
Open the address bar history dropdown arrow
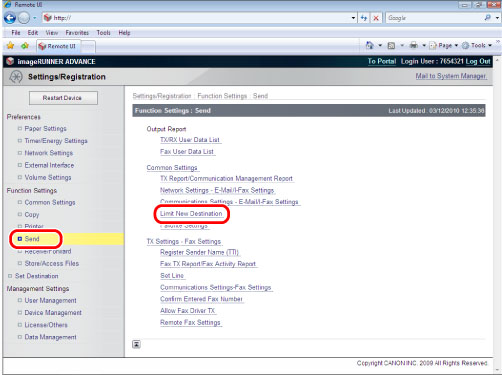click(x=353, y=18)
